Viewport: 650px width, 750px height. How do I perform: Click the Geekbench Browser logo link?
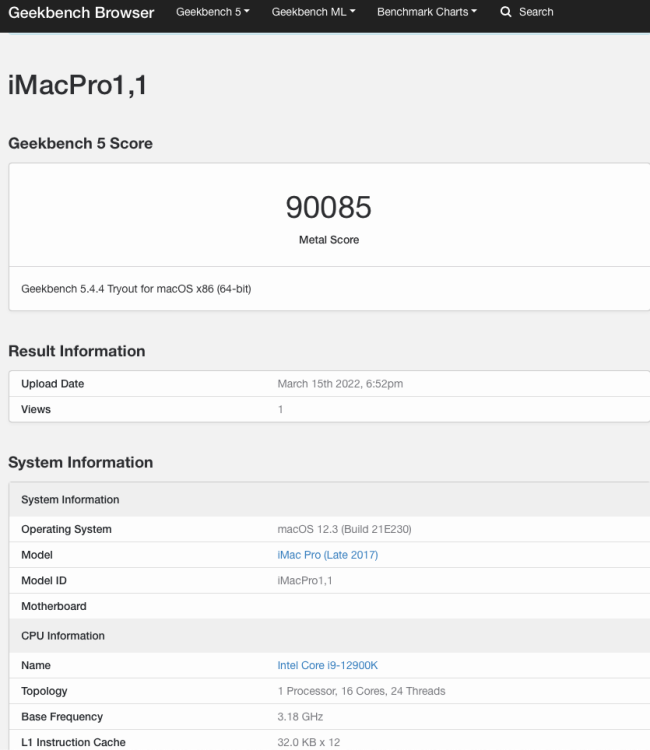coord(81,12)
